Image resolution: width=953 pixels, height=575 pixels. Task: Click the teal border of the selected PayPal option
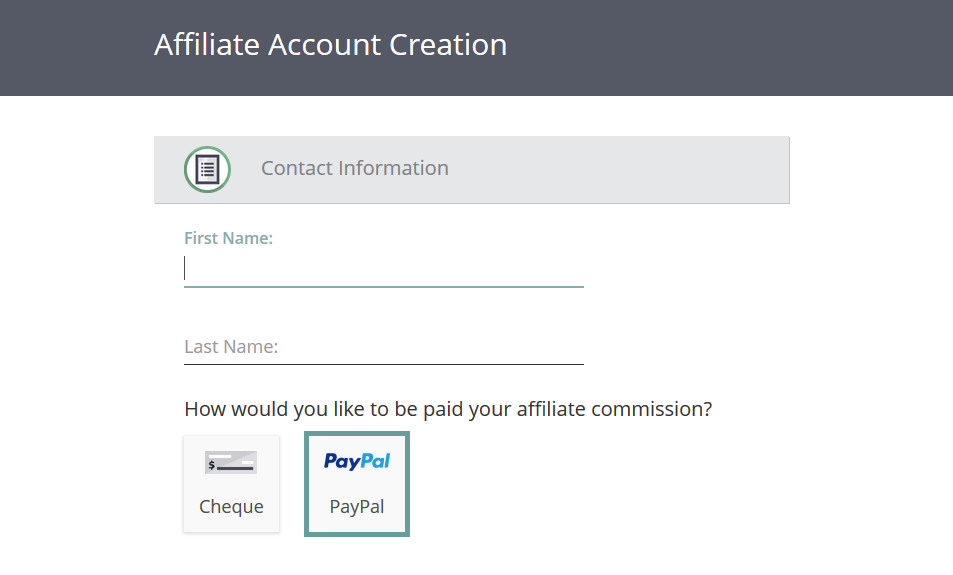click(x=306, y=484)
